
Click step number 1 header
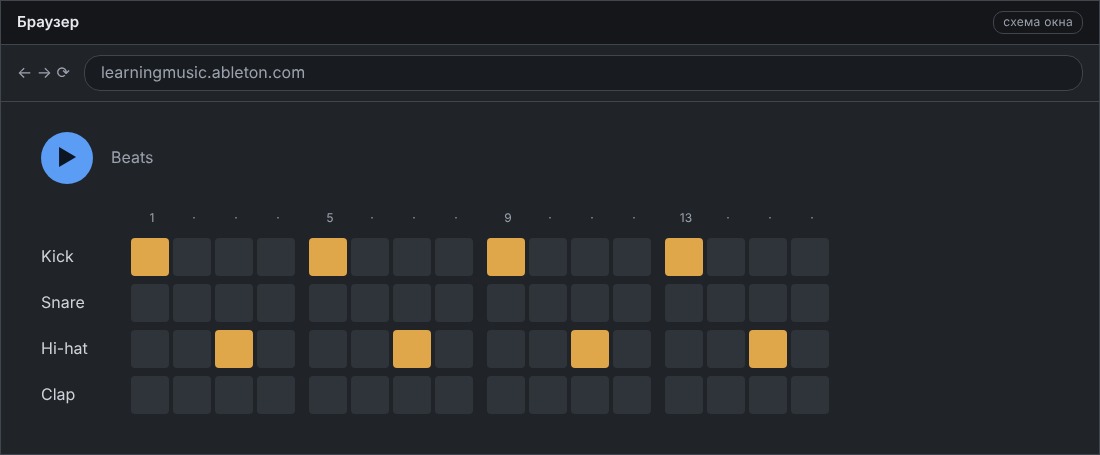coord(152,218)
